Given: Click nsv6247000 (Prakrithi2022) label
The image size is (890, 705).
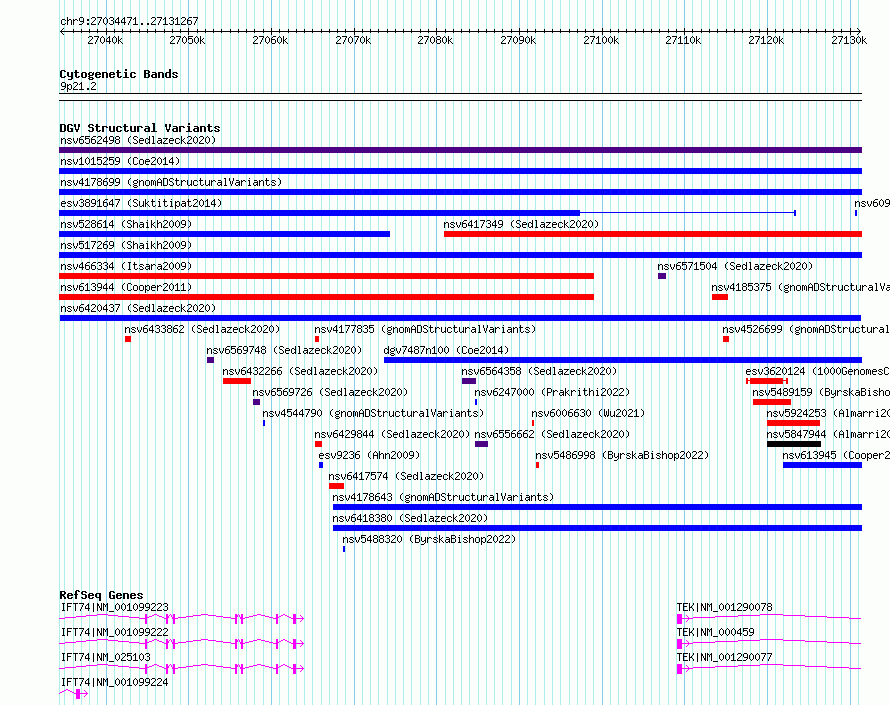Looking at the screenshot, I should click(552, 392).
